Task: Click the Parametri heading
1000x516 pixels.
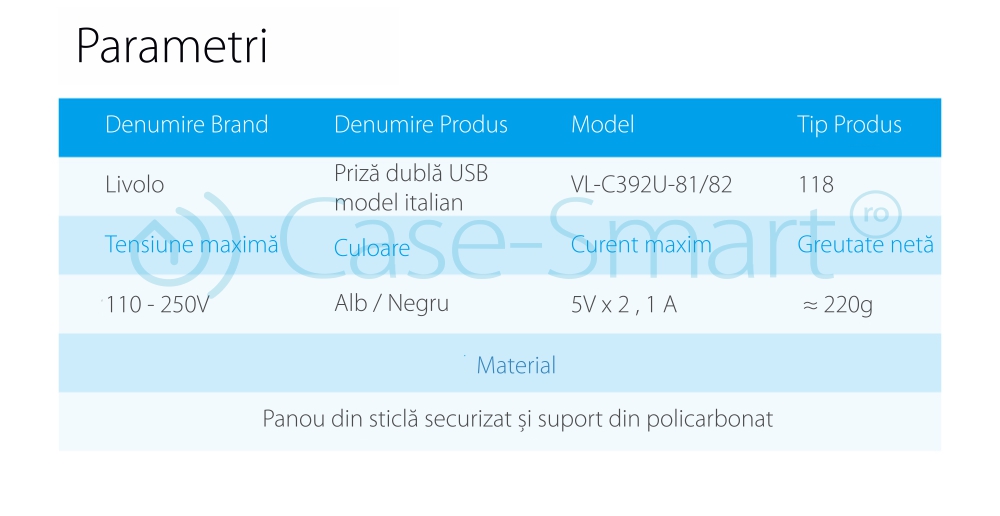Action: (172, 46)
